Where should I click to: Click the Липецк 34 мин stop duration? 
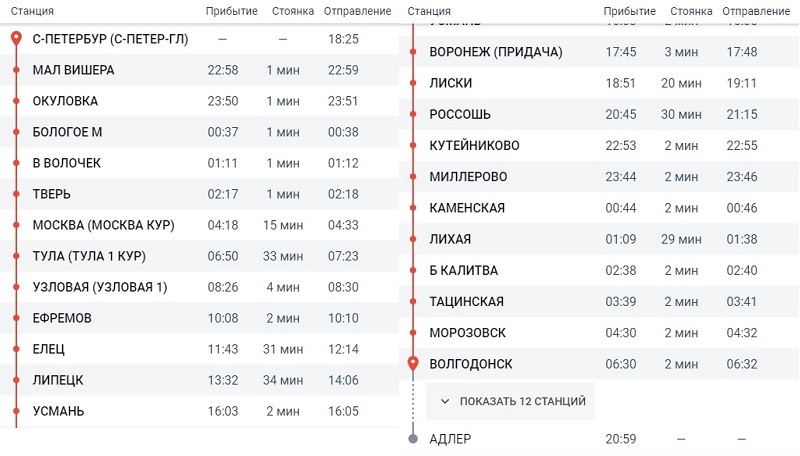point(283,380)
